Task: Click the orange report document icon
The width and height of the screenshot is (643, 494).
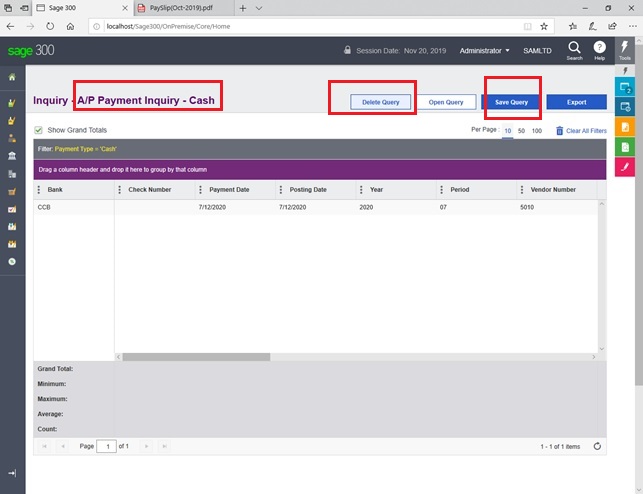Action: coord(625,127)
